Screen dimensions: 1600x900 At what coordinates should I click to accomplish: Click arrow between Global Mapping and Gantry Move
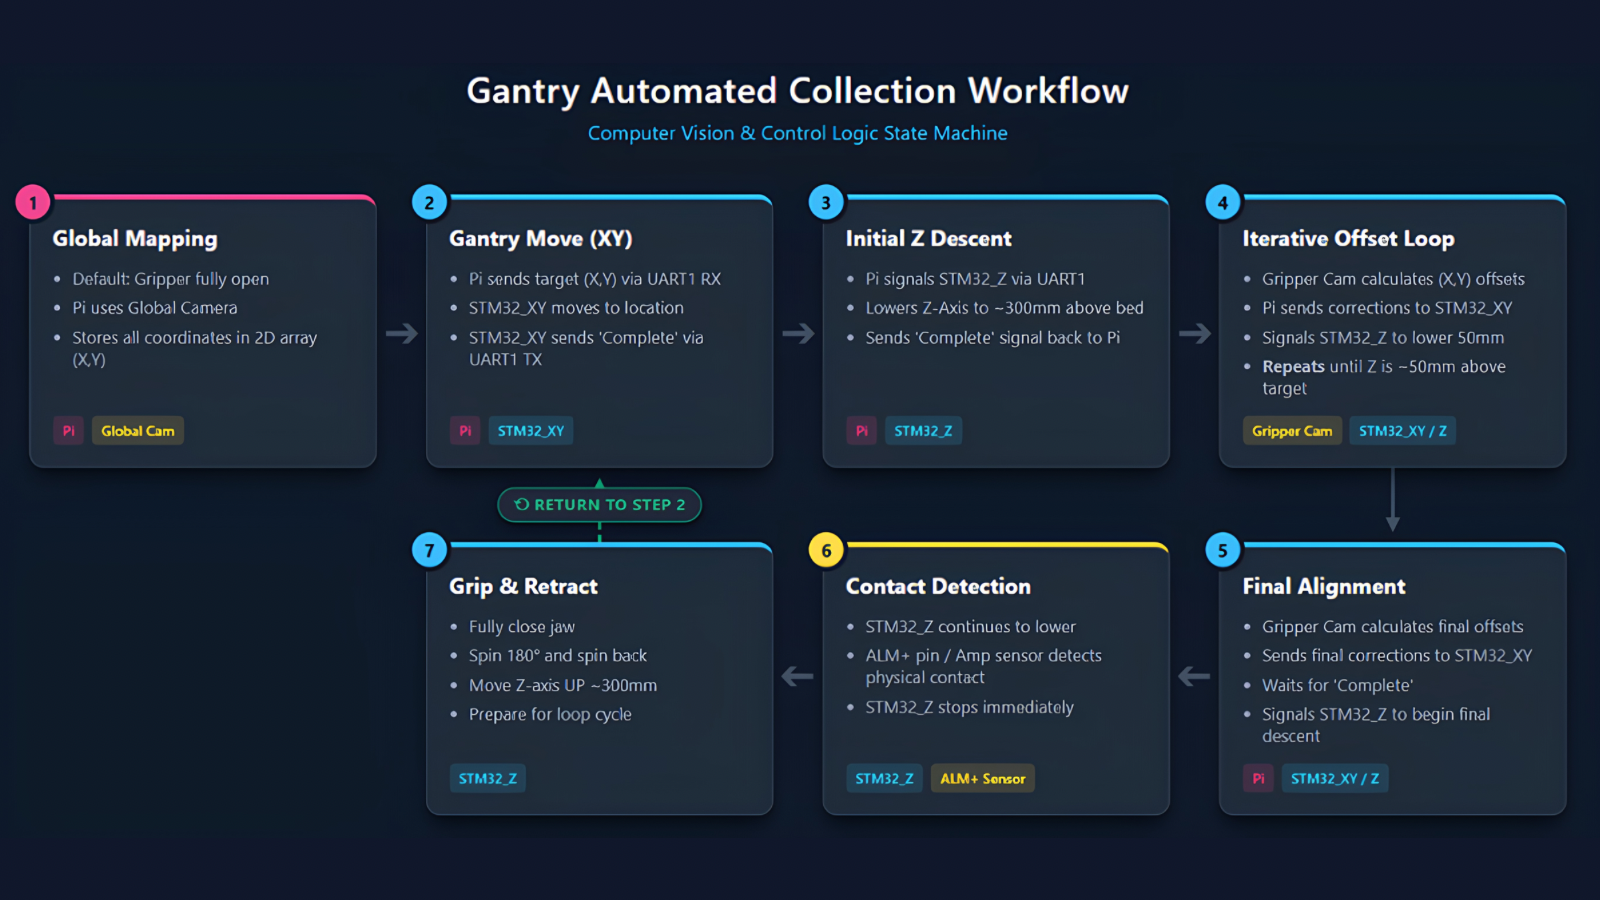[x=402, y=333]
